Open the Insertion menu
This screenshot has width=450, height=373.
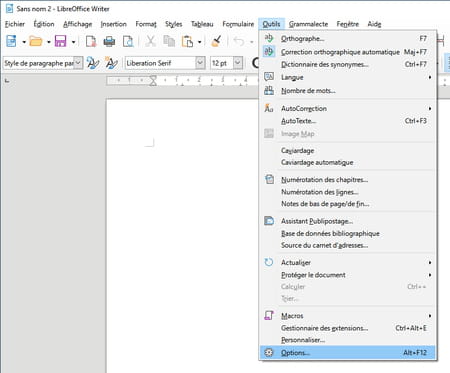click(x=113, y=24)
